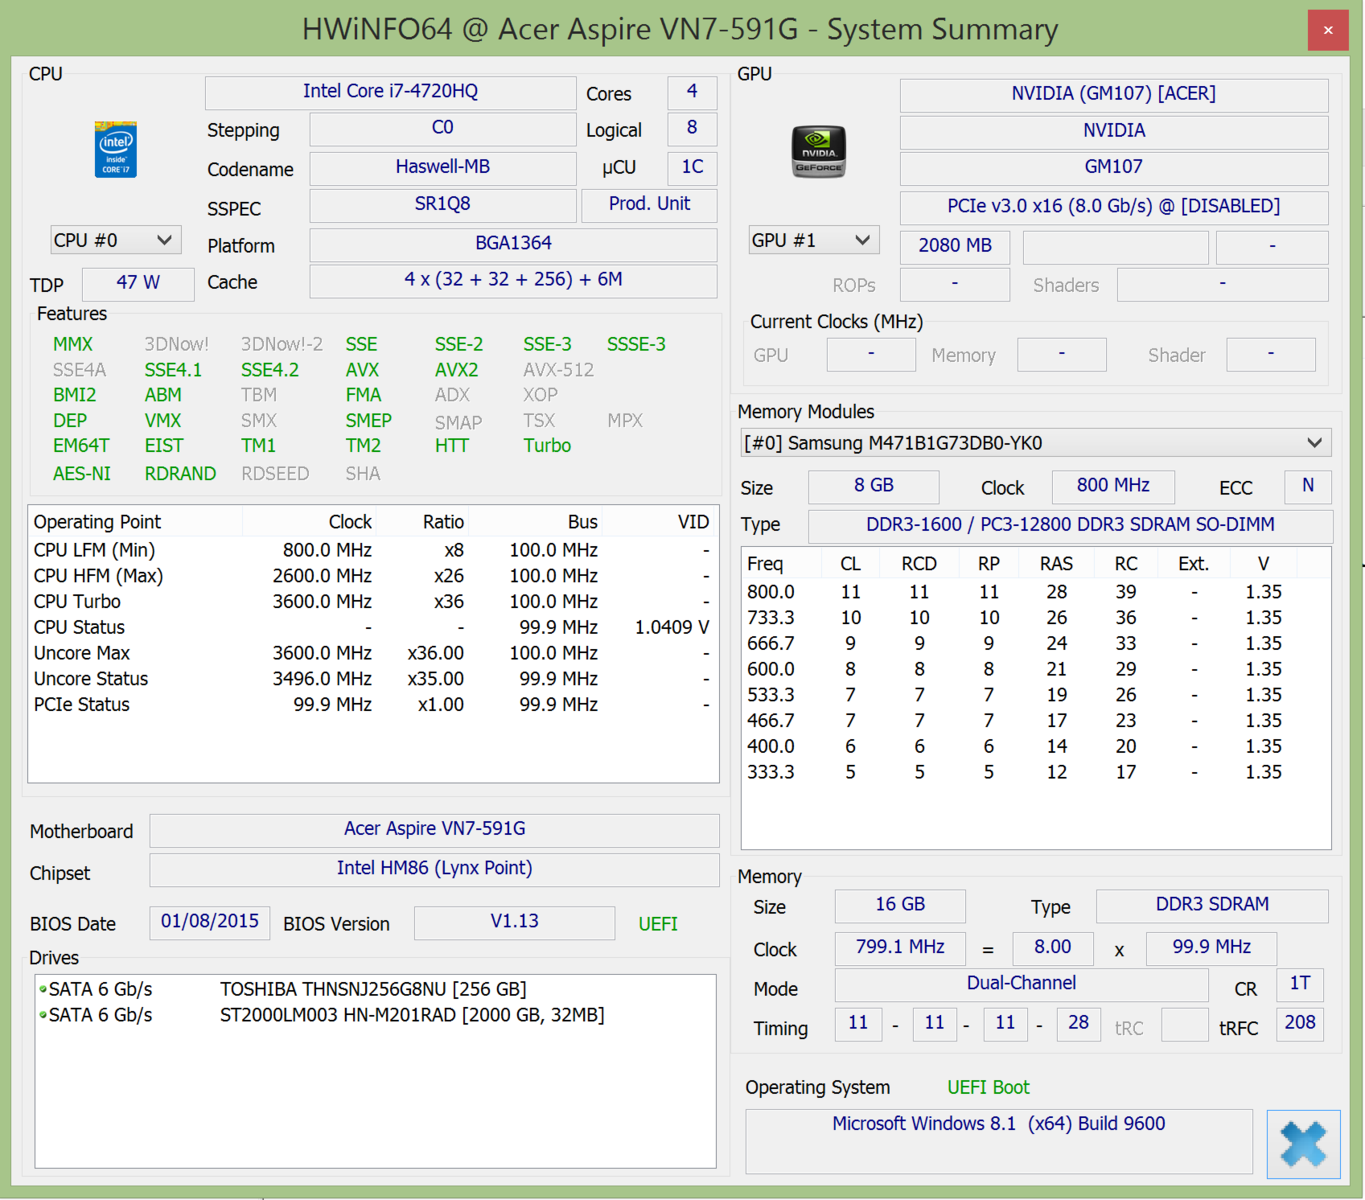This screenshot has height=1200, width=1365.
Task: Close the System Summary window
Action: 1327,30
